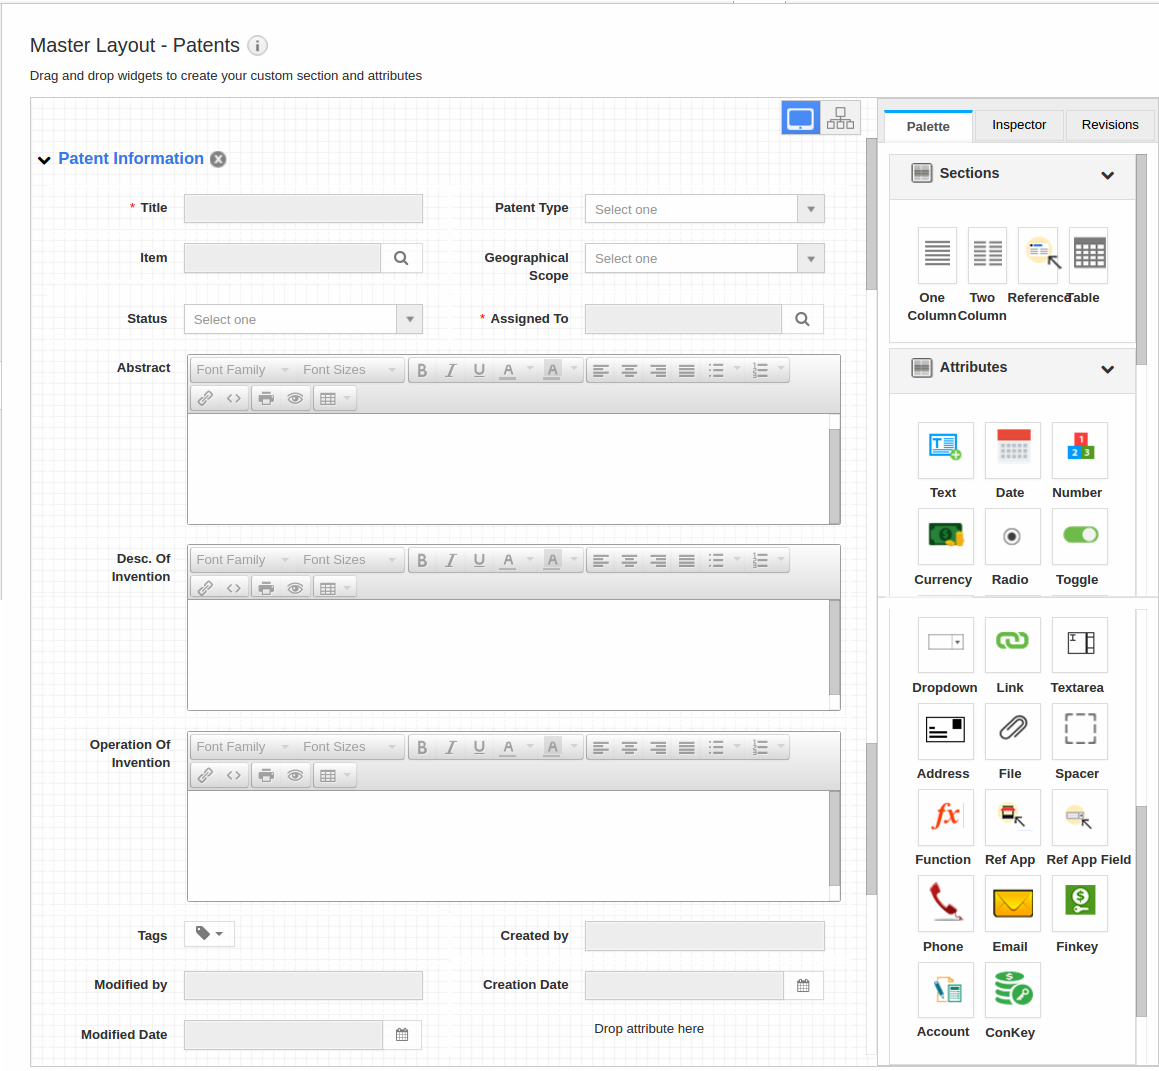Select the Account attribute widget

click(945, 990)
